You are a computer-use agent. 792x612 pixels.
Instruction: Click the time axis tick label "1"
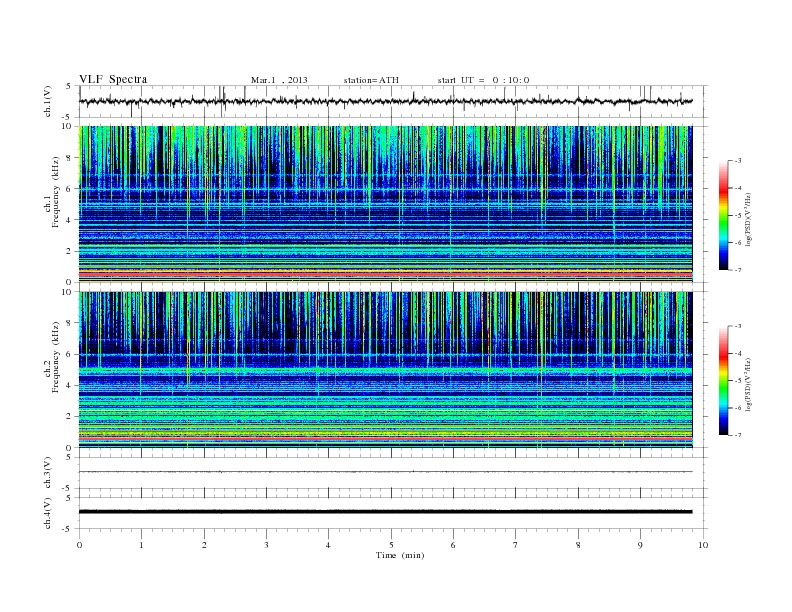coord(142,545)
